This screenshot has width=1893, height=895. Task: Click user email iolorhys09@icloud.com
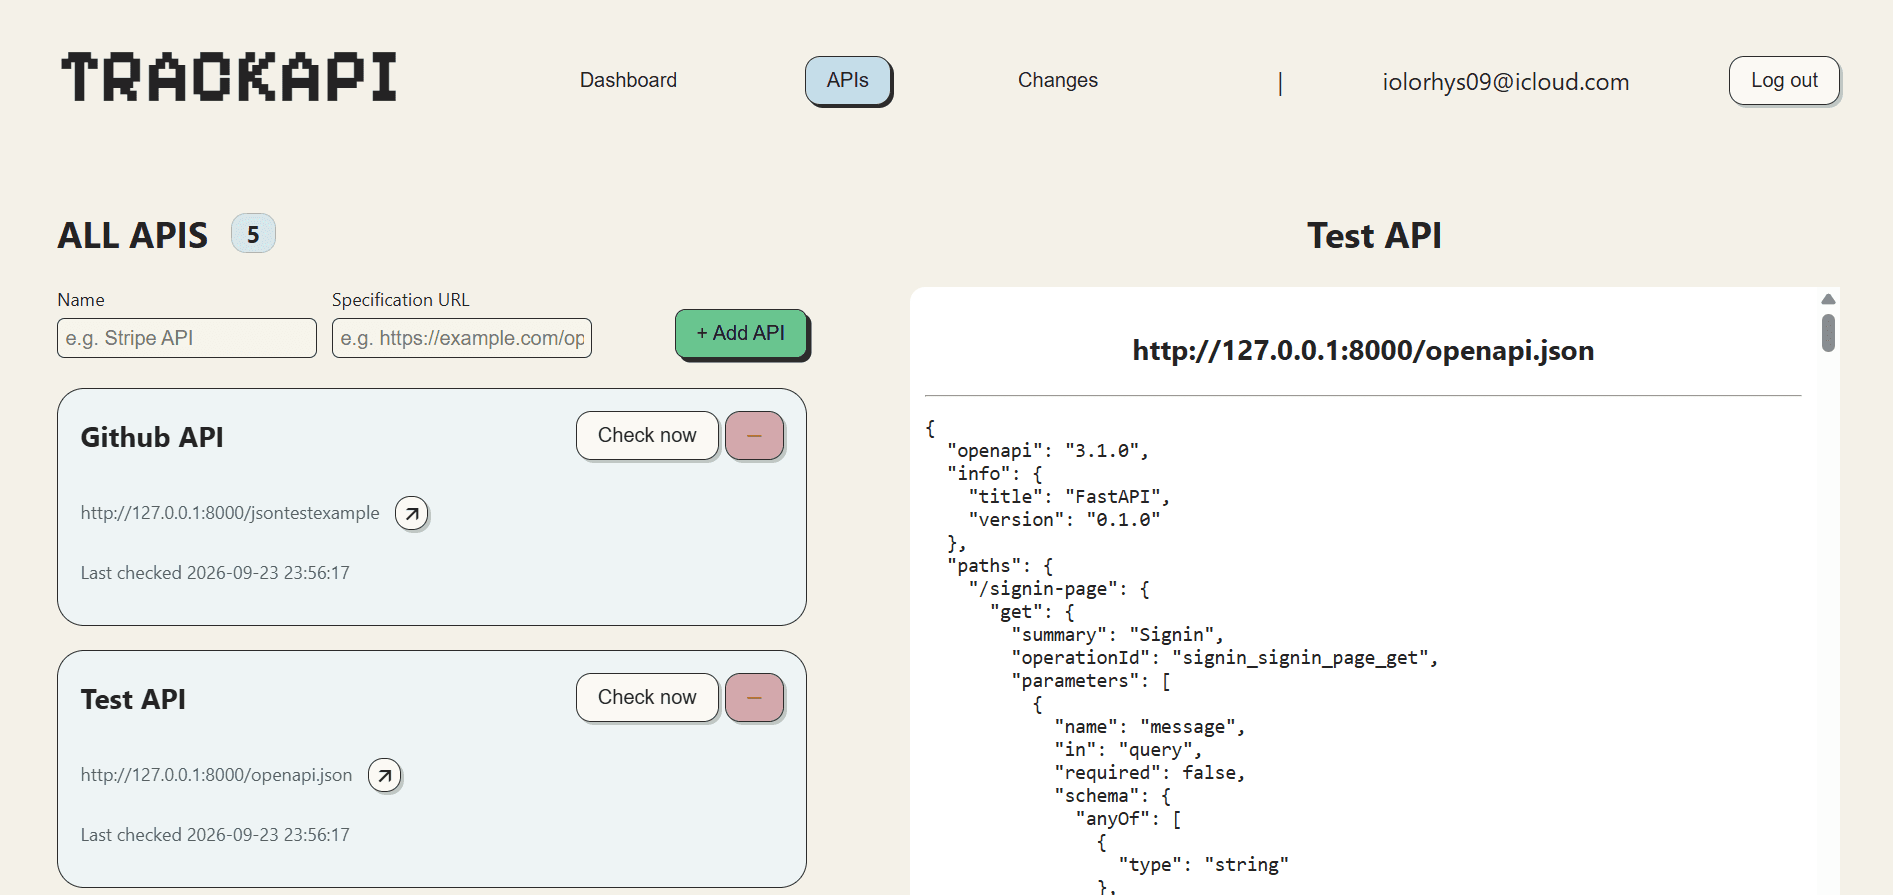click(1506, 82)
